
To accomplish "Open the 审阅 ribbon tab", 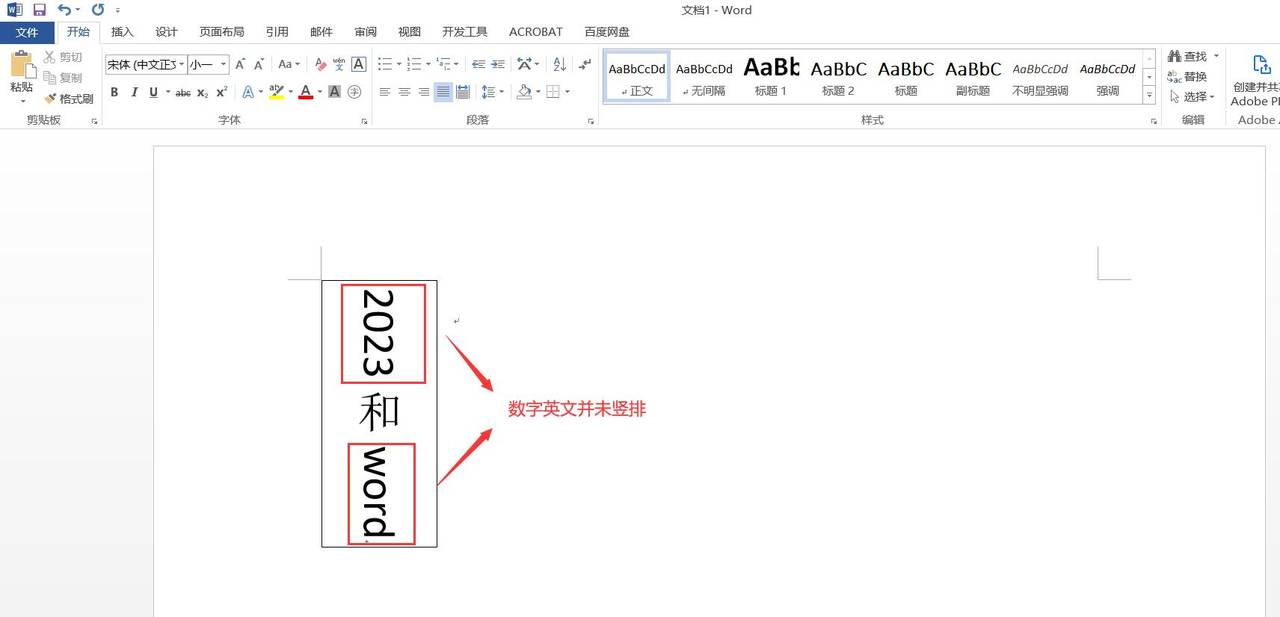I will (365, 31).
